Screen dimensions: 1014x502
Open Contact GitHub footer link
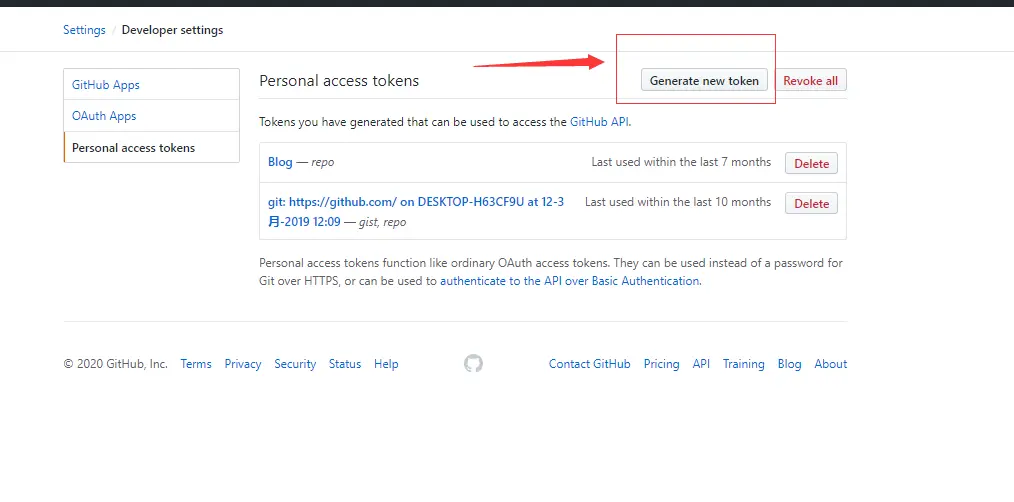click(x=590, y=364)
